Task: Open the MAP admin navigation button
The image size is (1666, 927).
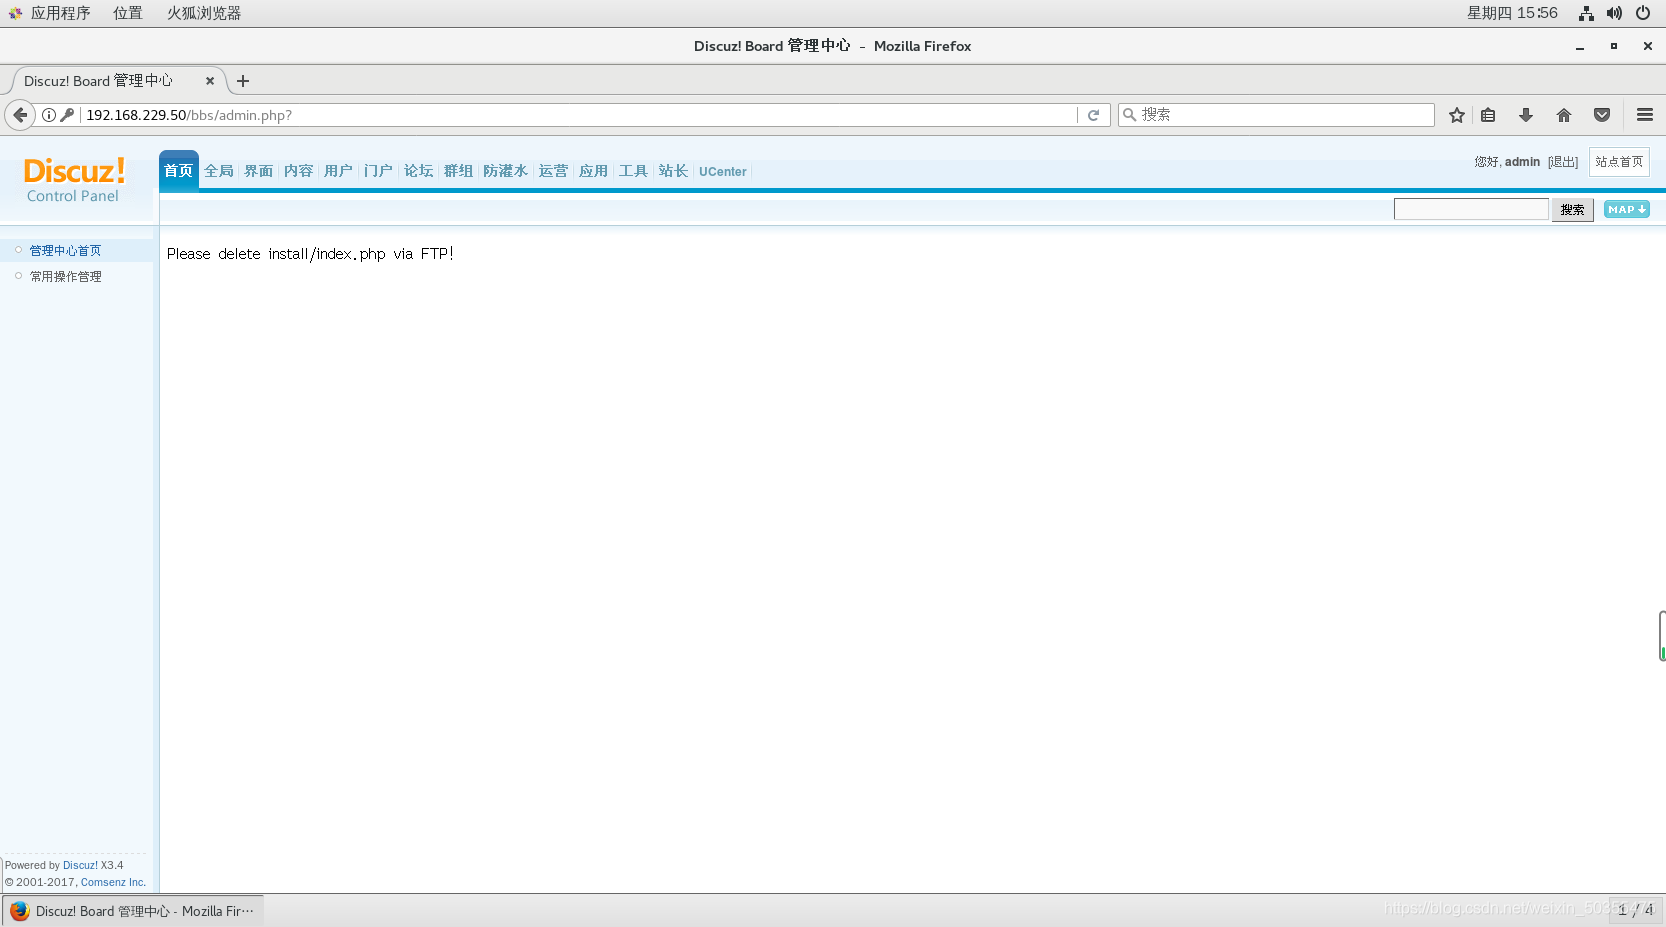Action: click(x=1627, y=209)
